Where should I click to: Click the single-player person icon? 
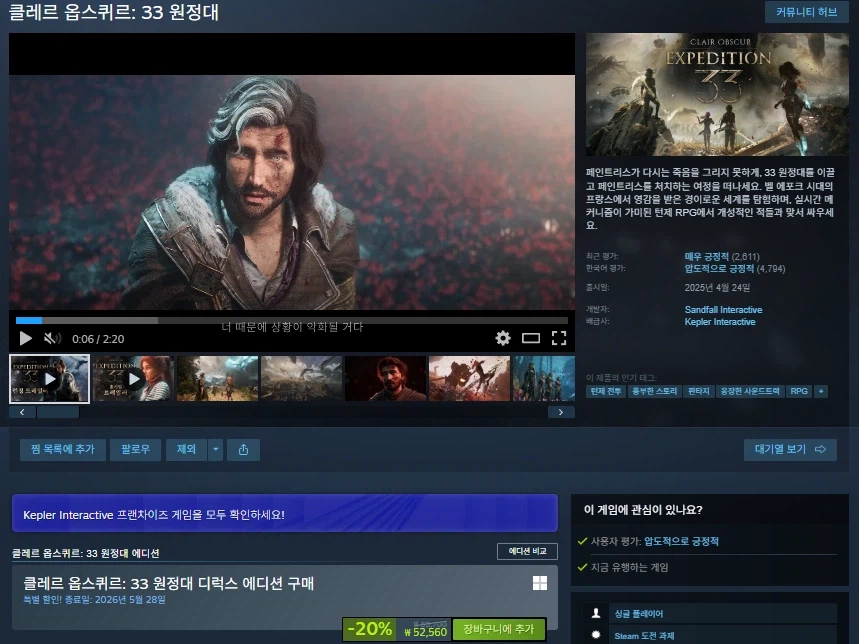point(595,613)
